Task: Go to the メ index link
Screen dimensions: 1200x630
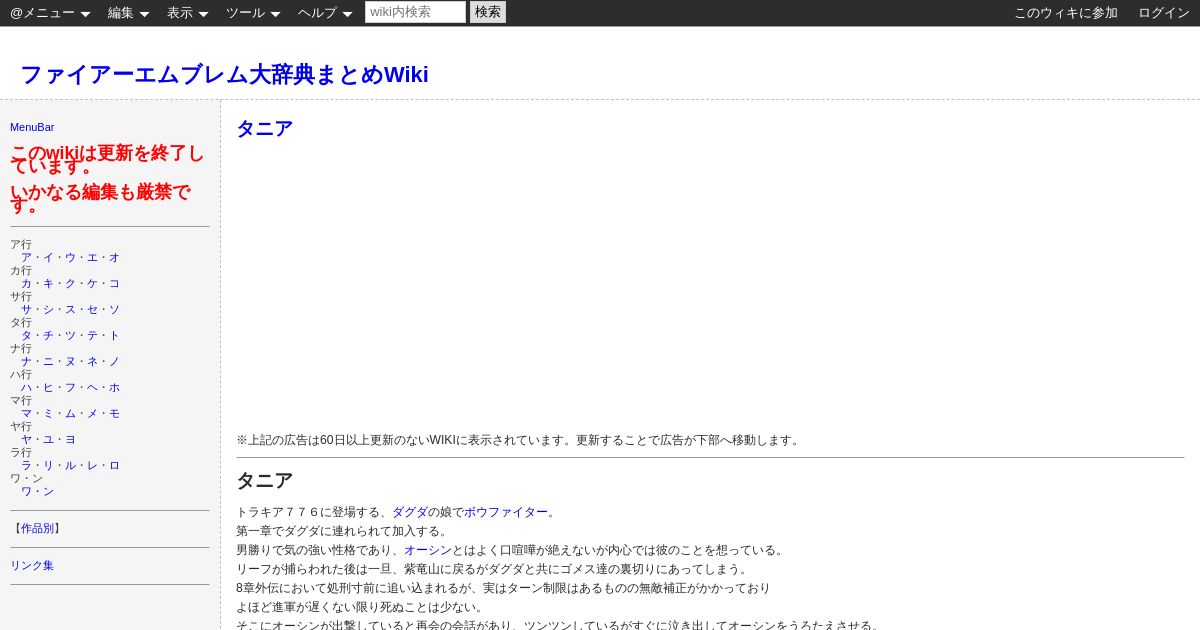Action: pos(92,414)
